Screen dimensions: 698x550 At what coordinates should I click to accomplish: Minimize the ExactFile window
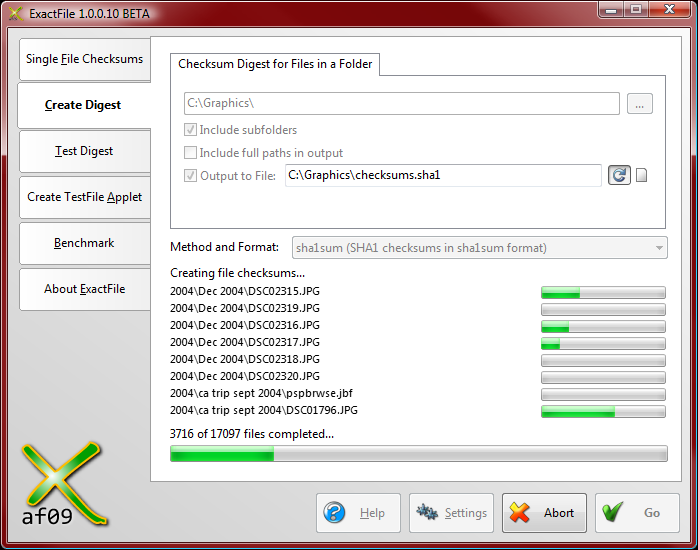coord(611,10)
